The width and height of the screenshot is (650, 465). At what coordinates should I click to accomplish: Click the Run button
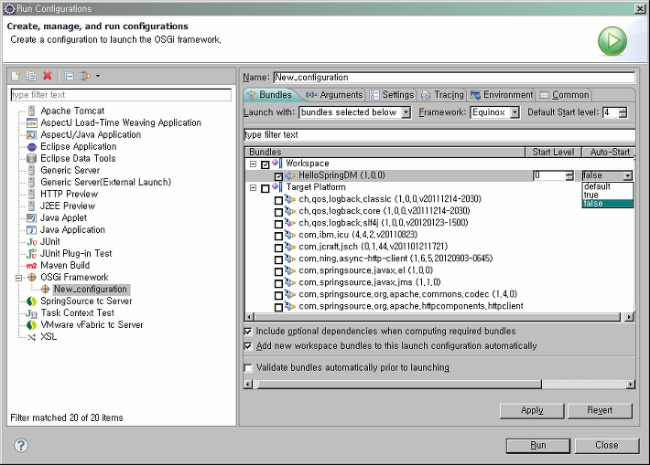[538, 446]
